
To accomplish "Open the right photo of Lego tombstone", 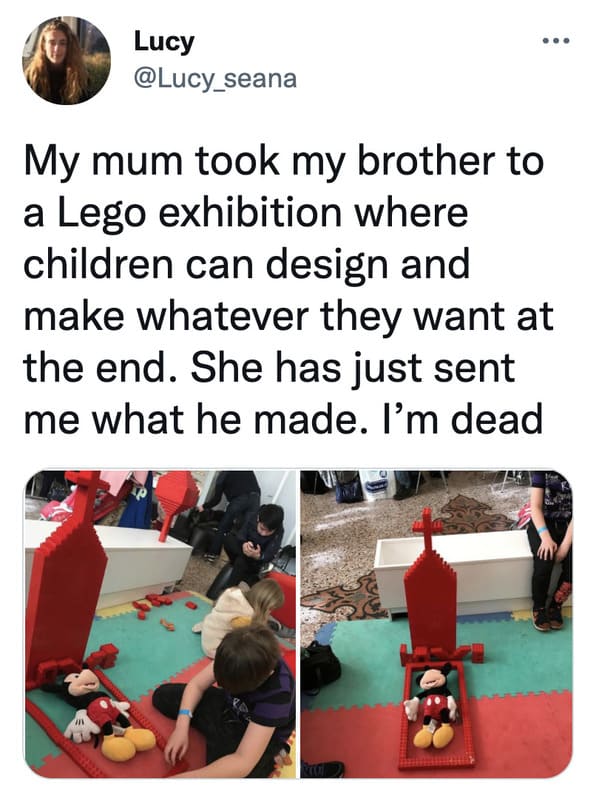I will [x=437, y=624].
